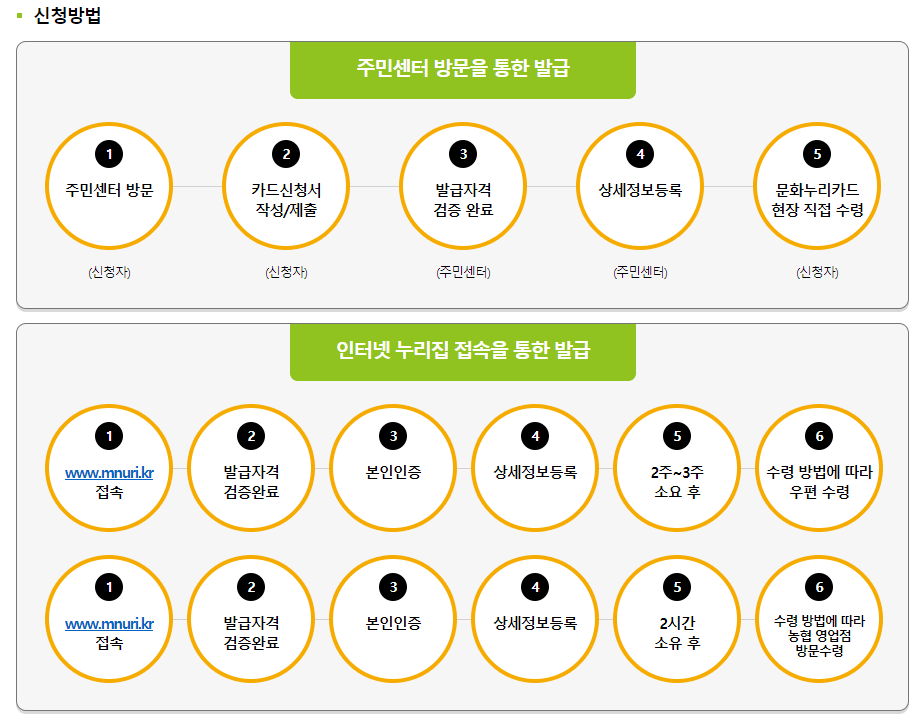Screen dimensions: 923x726
Task: Select 본인인증 step in upper online row
Action: [393, 468]
